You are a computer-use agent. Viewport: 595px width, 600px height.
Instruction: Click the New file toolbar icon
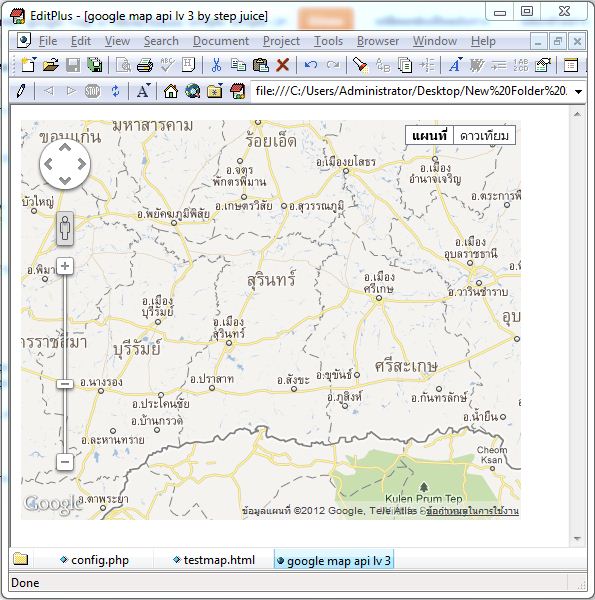[x=28, y=65]
